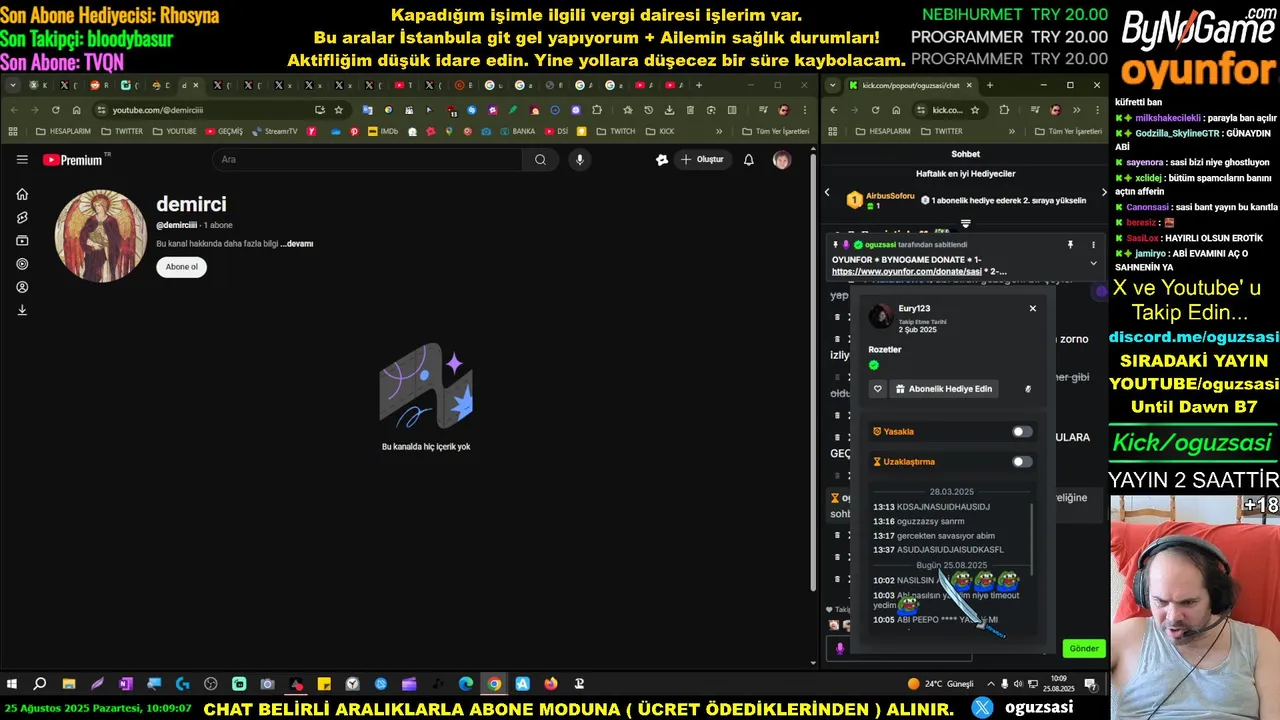Screen dimensions: 1280x720
Task: Click the YouTube Premium logo
Action: click(76, 160)
